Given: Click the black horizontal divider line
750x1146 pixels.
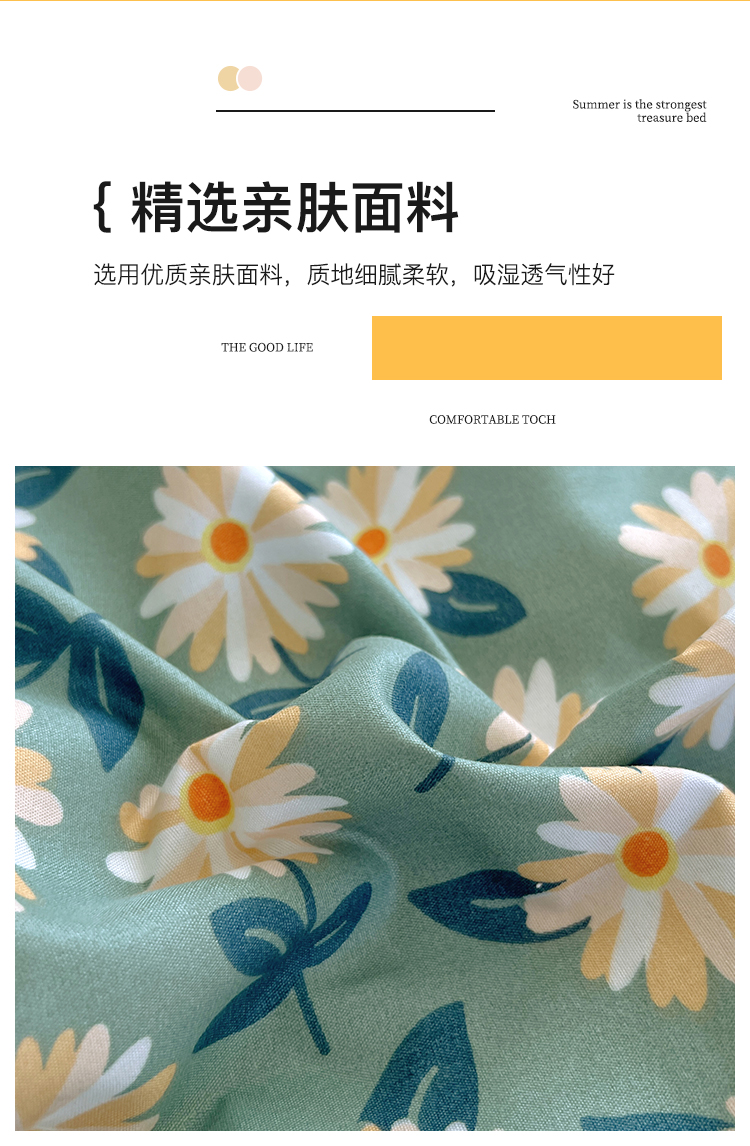Looking at the screenshot, I should [x=355, y=111].
